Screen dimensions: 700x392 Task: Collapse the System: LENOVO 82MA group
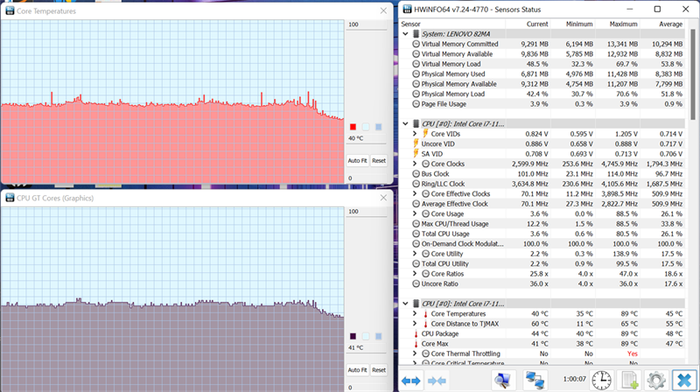(405, 34)
